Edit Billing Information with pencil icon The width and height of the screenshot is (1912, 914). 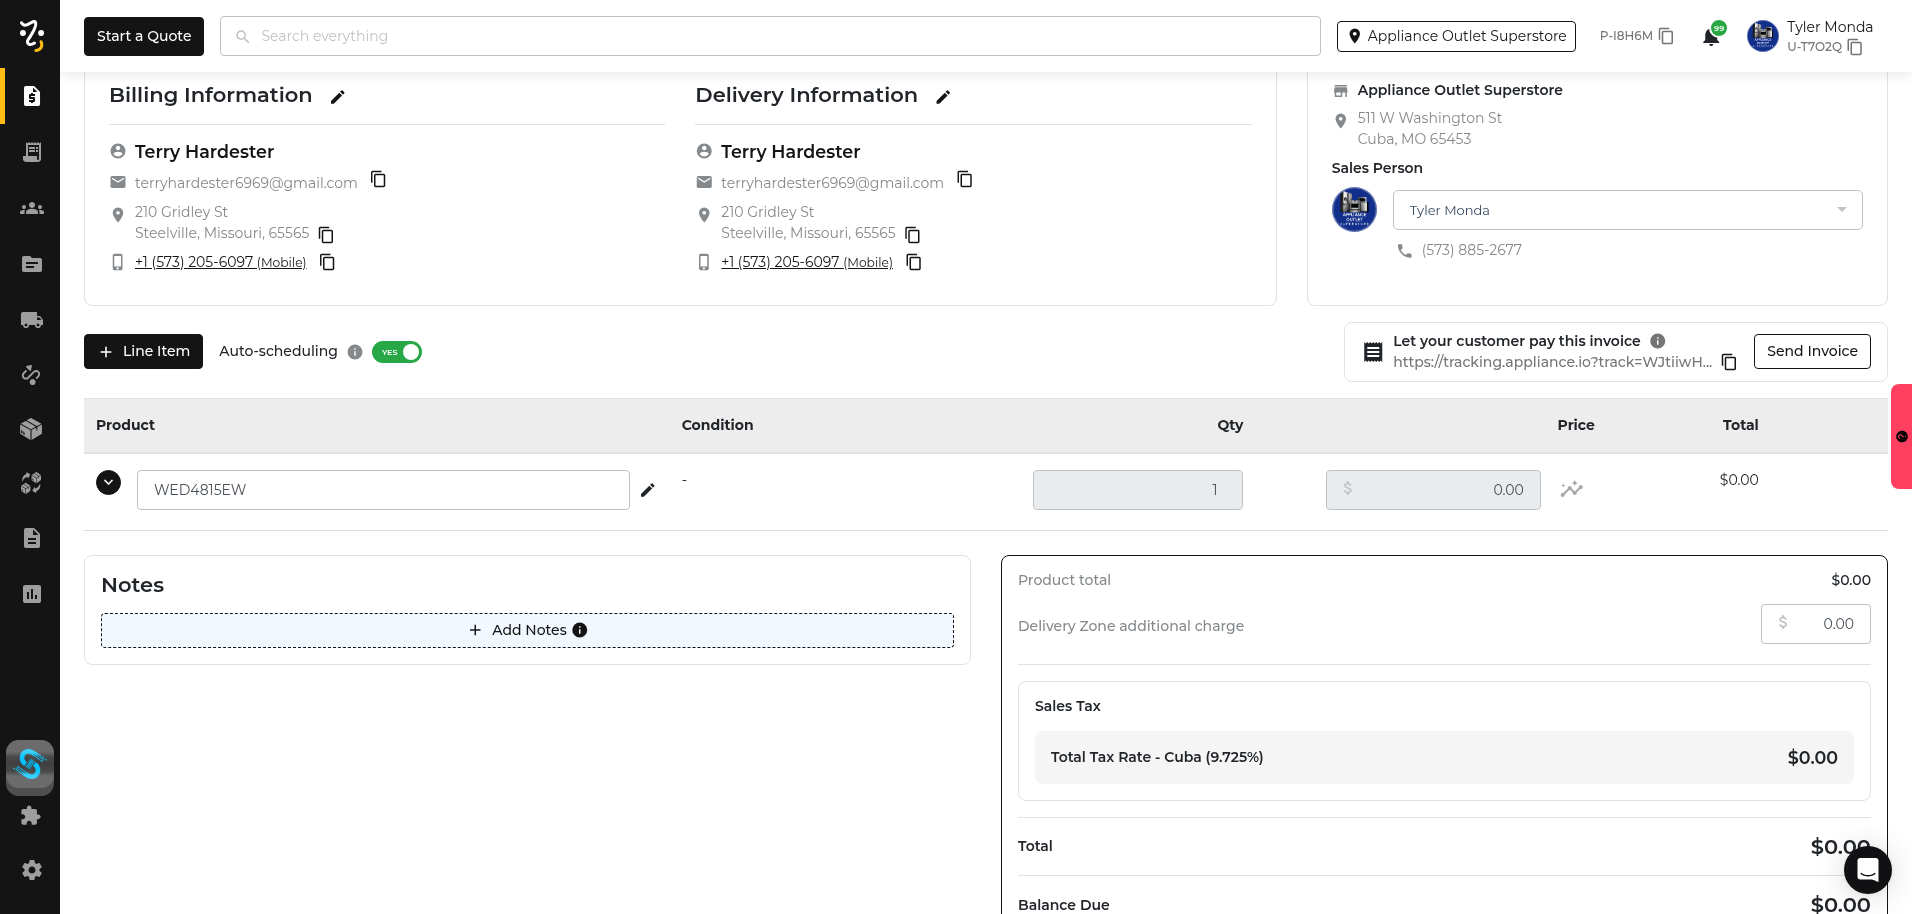[338, 97]
